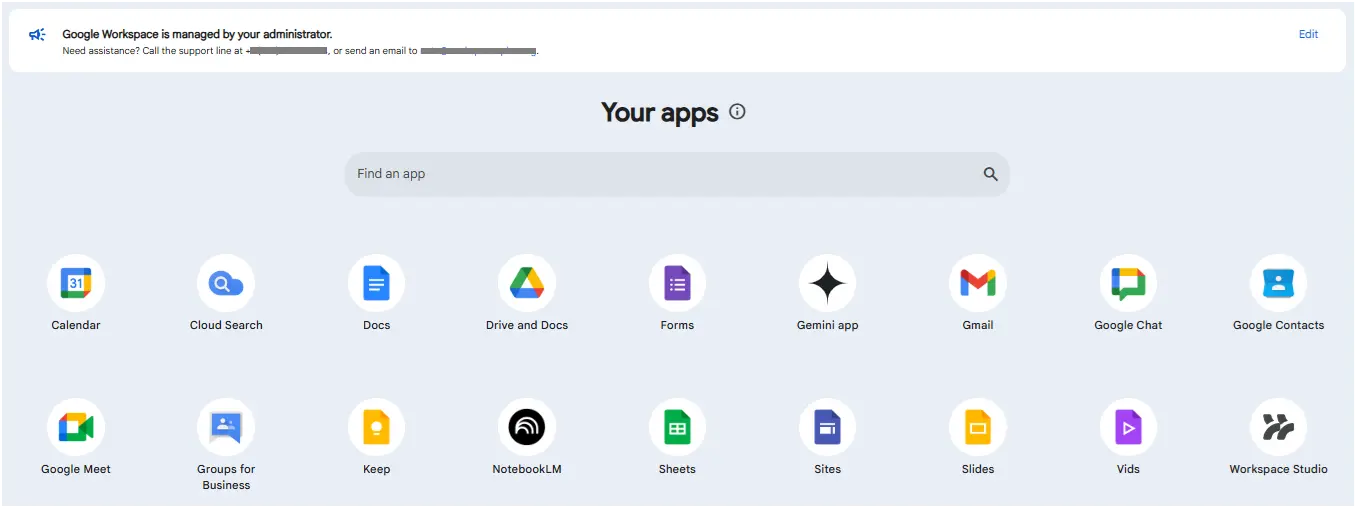Click the NotebookLM label text

pos(527,469)
